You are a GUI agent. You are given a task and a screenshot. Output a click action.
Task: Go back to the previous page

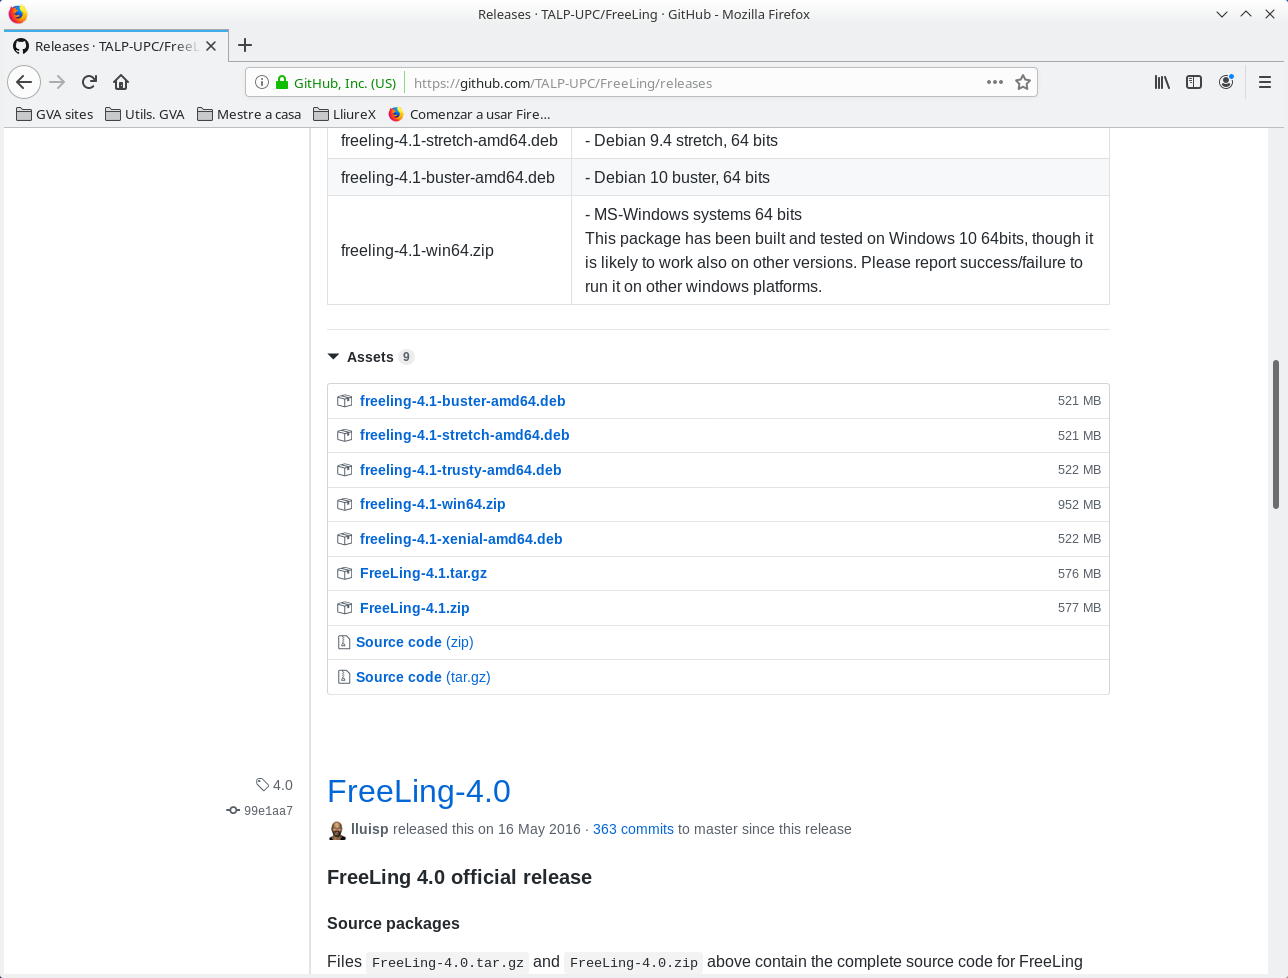click(x=24, y=82)
